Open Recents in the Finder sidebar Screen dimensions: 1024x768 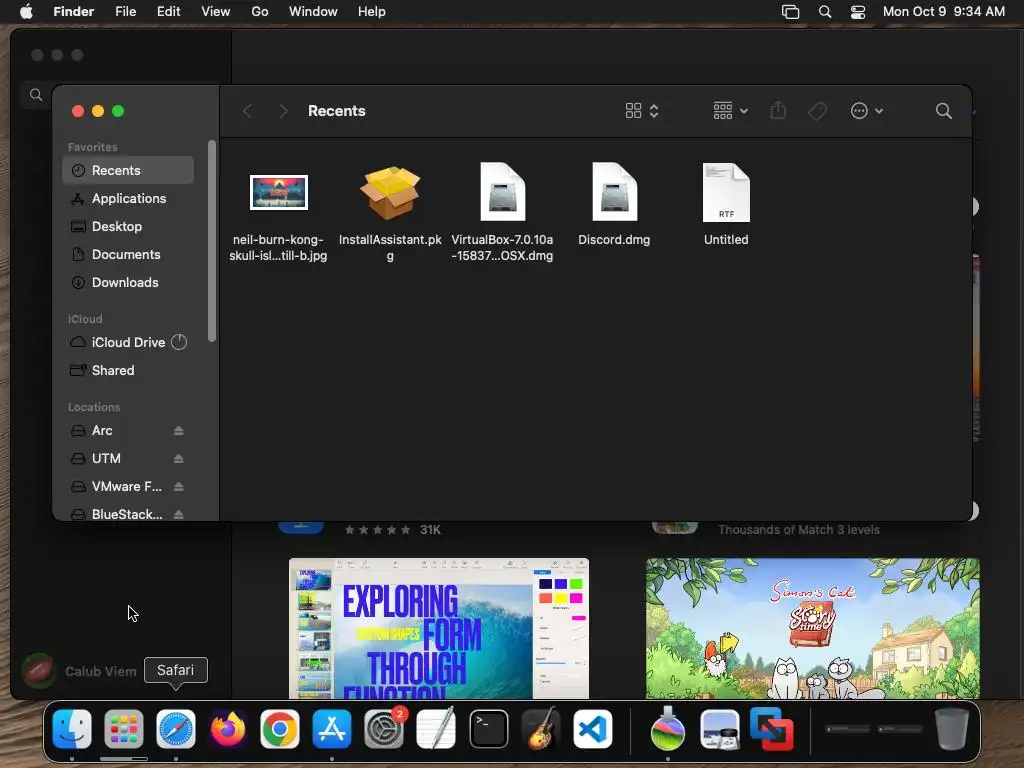coord(128,170)
